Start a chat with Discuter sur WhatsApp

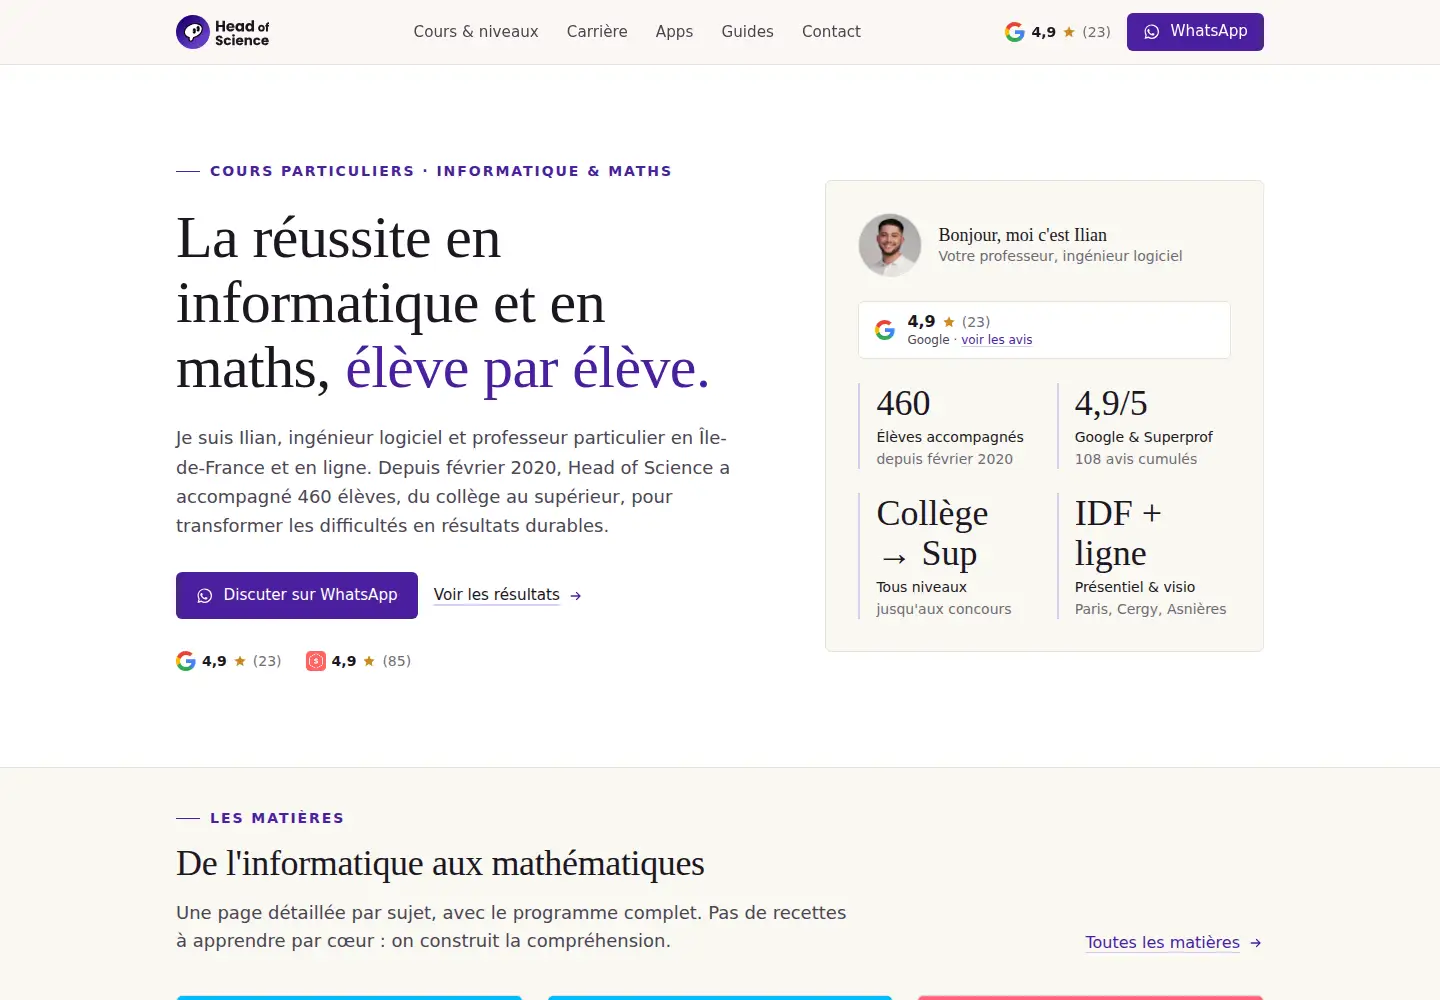click(297, 595)
